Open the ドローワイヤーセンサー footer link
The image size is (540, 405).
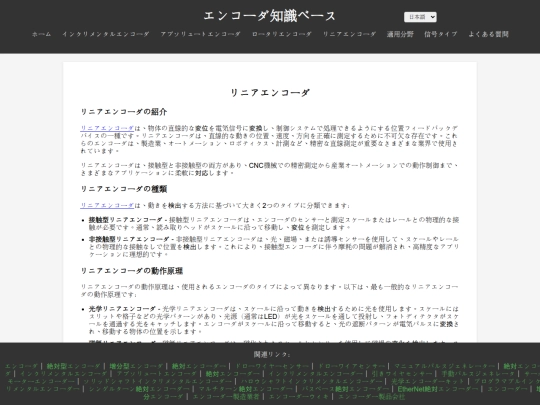[272, 366]
